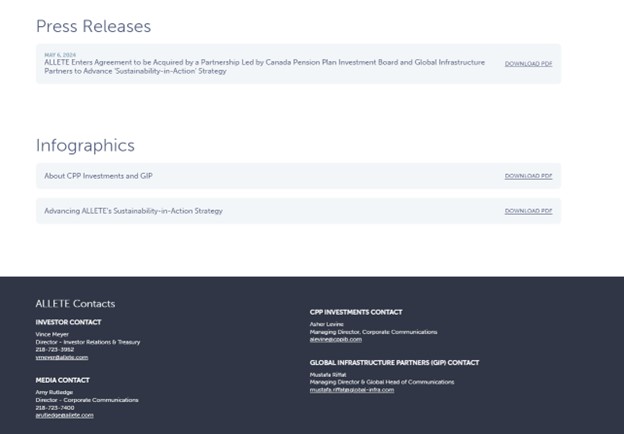Open the alevine@cppib.com email link
624x434 pixels.
(x=336, y=339)
